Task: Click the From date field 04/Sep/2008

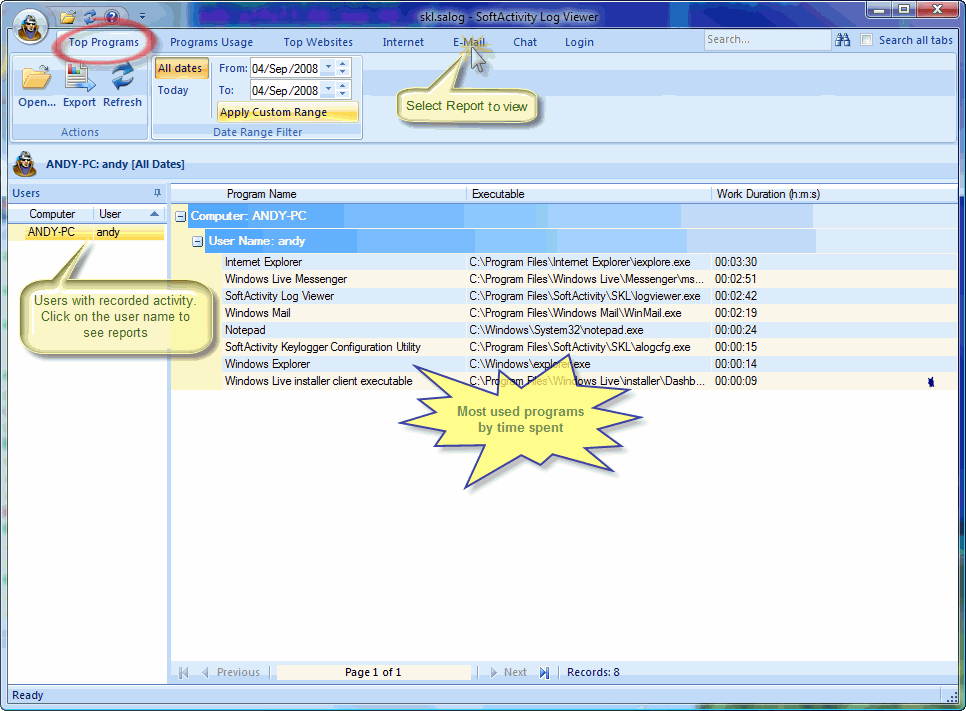Action: (286, 68)
